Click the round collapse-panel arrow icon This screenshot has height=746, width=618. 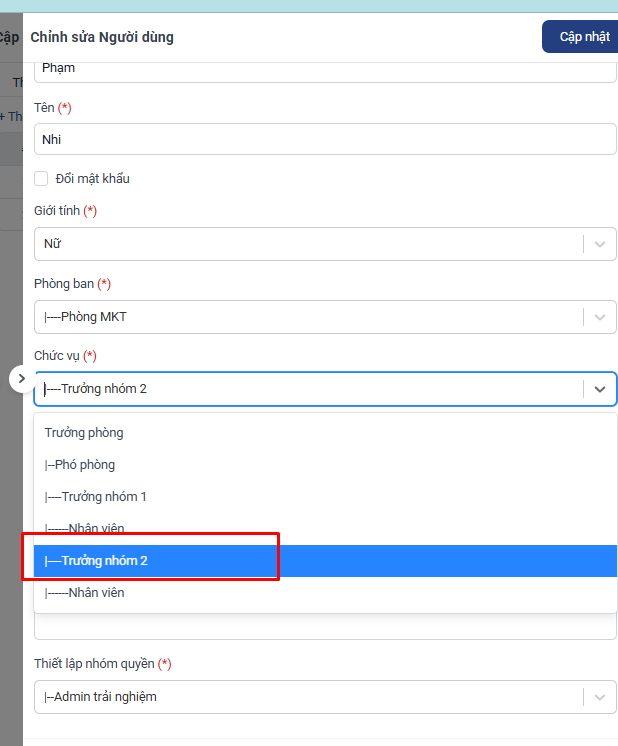coord(21,379)
